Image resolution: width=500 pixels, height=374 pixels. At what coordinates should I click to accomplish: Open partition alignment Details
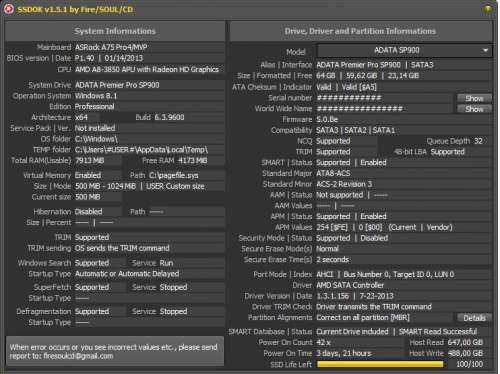pyautogui.click(x=474, y=318)
